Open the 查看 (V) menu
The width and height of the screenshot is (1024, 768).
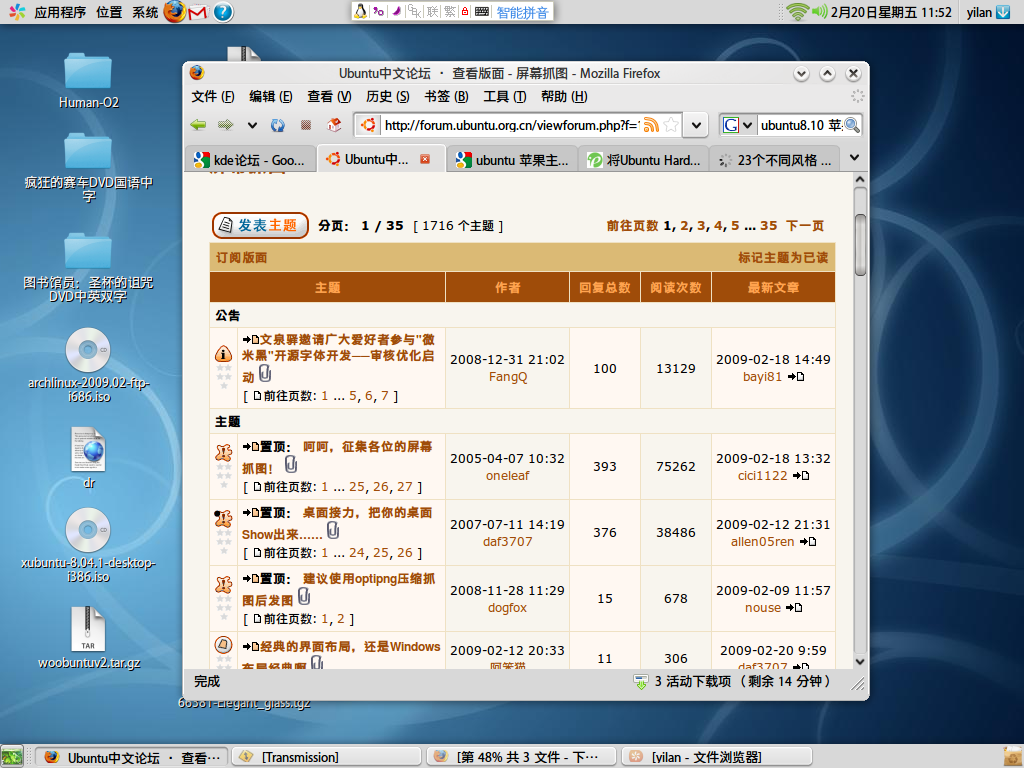pyautogui.click(x=330, y=97)
